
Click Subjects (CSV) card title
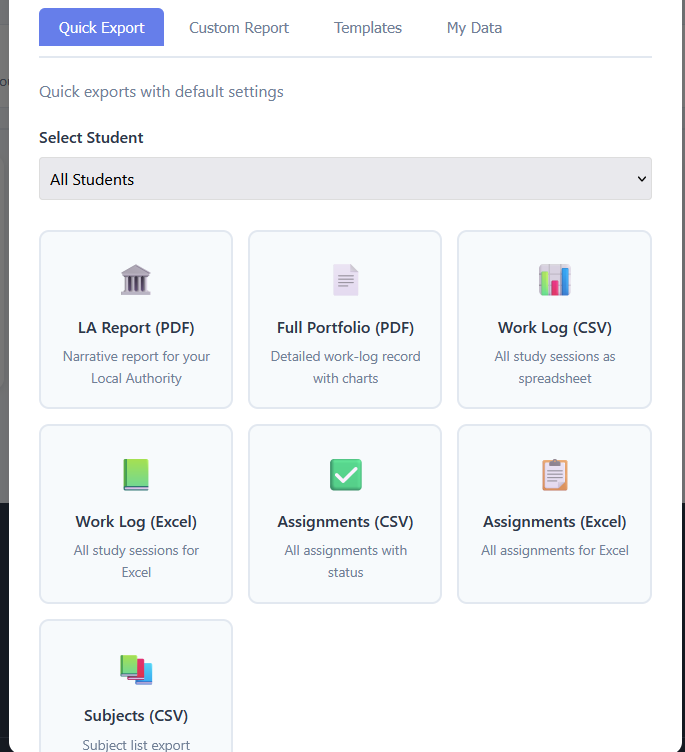click(x=136, y=716)
